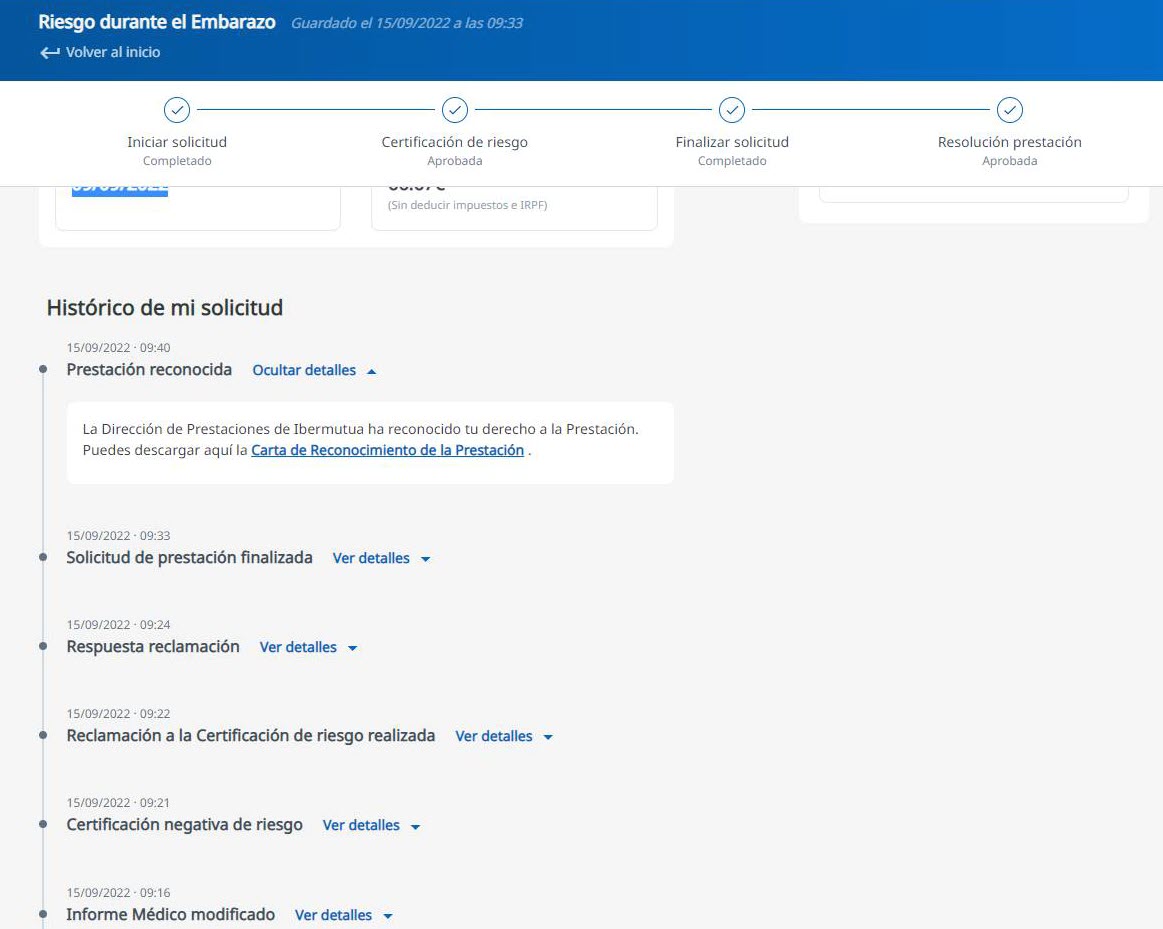Click the Riesgo durante el Embarazo title
This screenshot has height=929, width=1163.
click(157, 22)
